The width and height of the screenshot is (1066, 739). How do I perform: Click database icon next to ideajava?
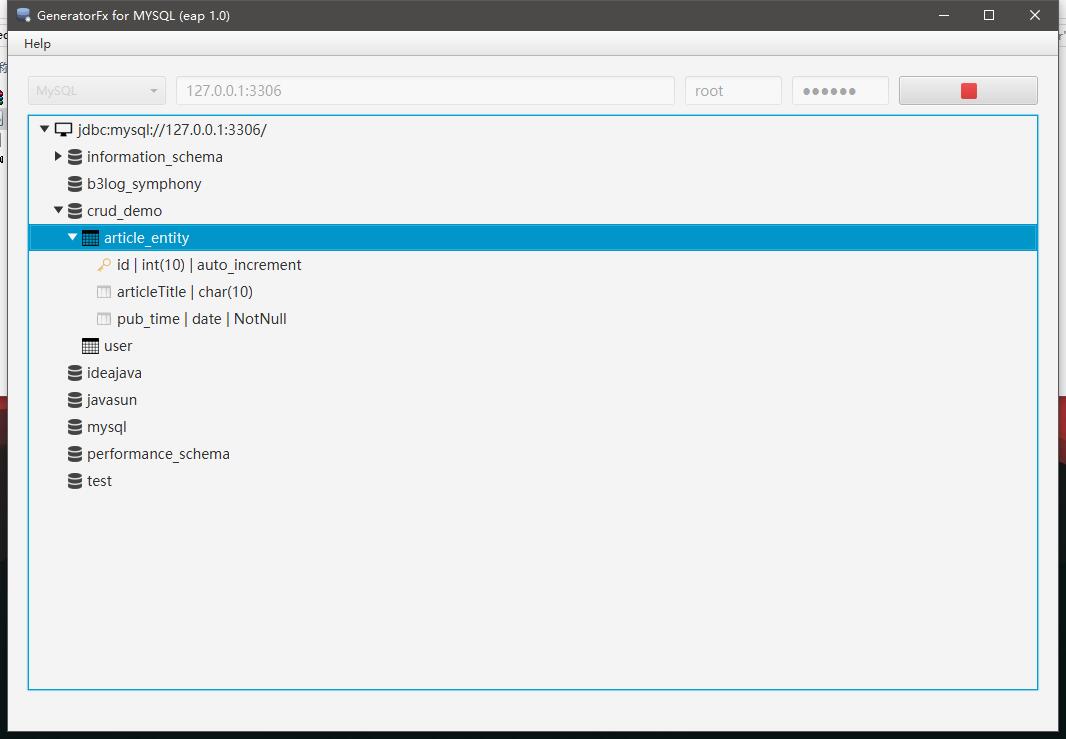pyautogui.click(x=75, y=373)
